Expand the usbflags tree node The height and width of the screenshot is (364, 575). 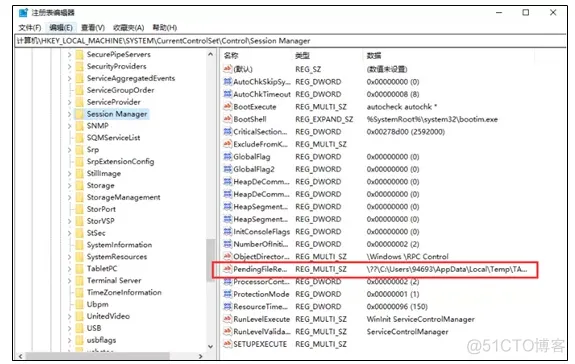69,340
